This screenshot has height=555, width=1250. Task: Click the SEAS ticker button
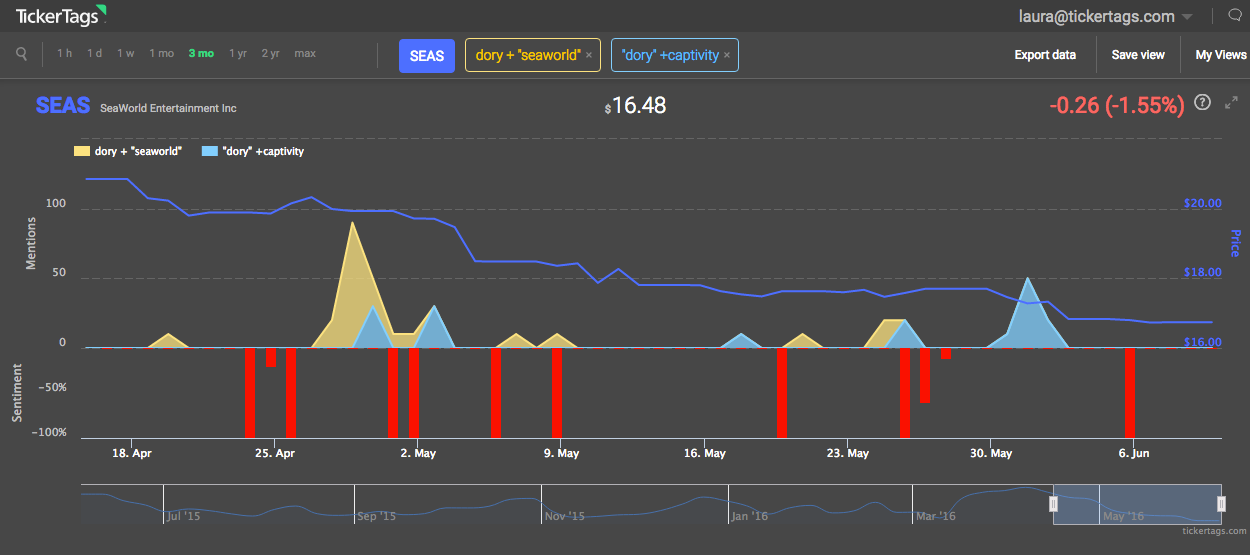tap(427, 56)
